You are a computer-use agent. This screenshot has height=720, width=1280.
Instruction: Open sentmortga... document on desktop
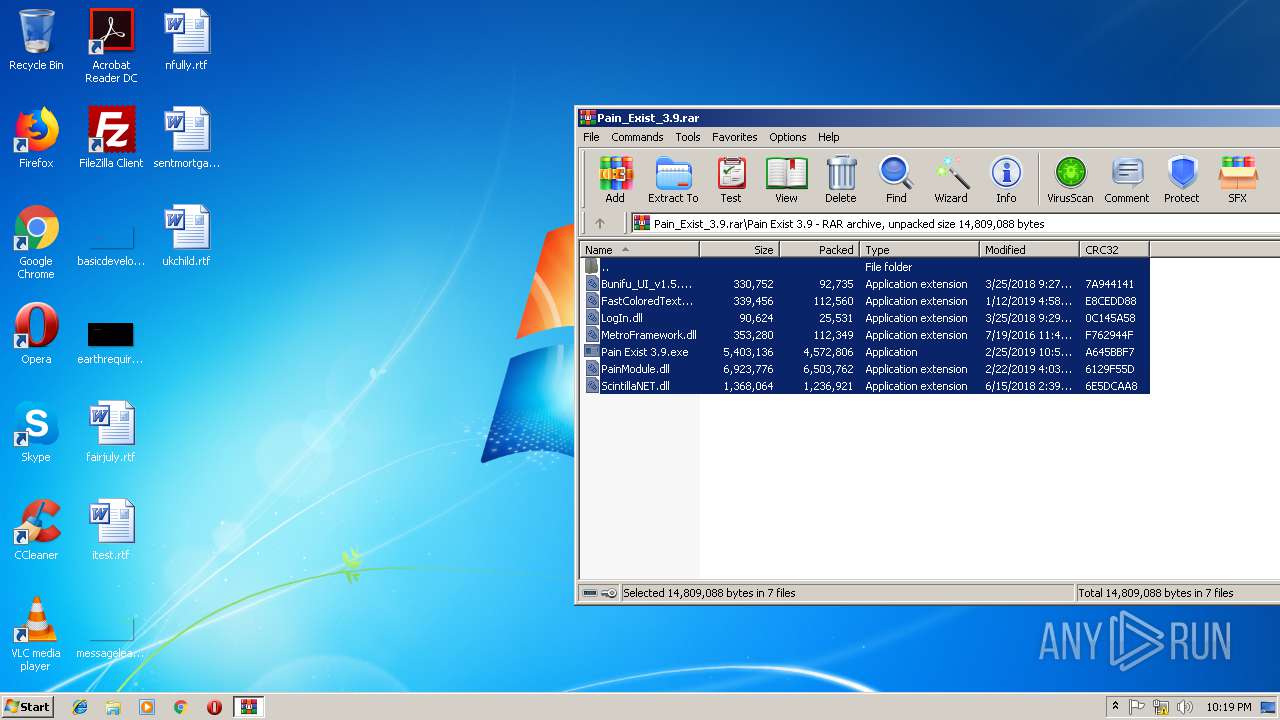pos(186,138)
